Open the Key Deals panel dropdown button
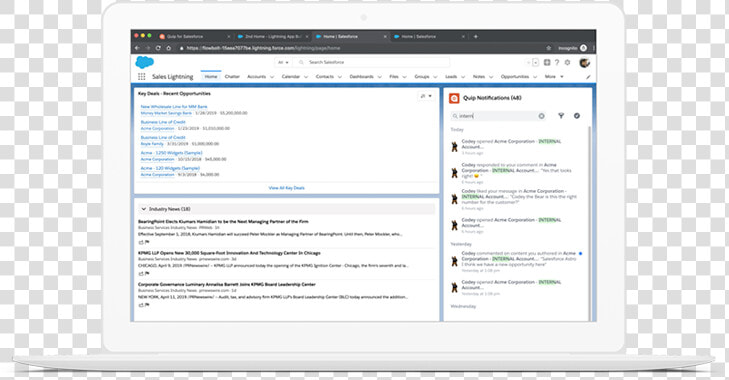 point(426,96)
